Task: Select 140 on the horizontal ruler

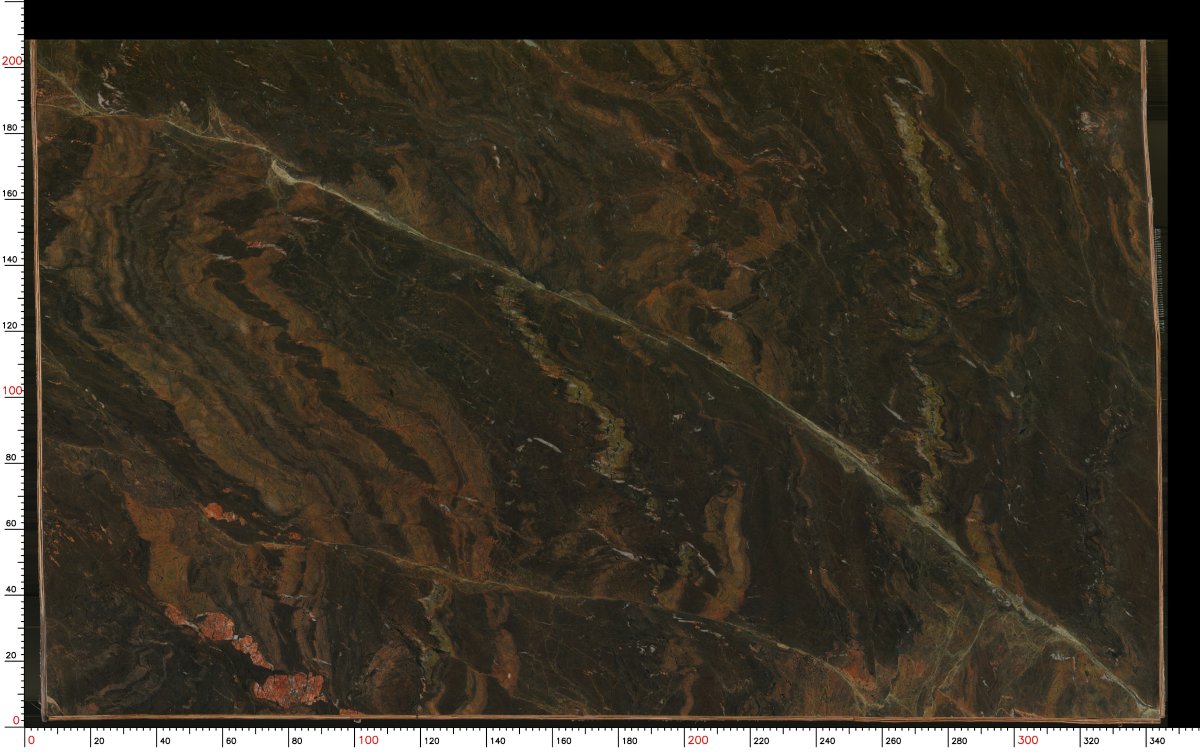Action: [x=500, y=741]
